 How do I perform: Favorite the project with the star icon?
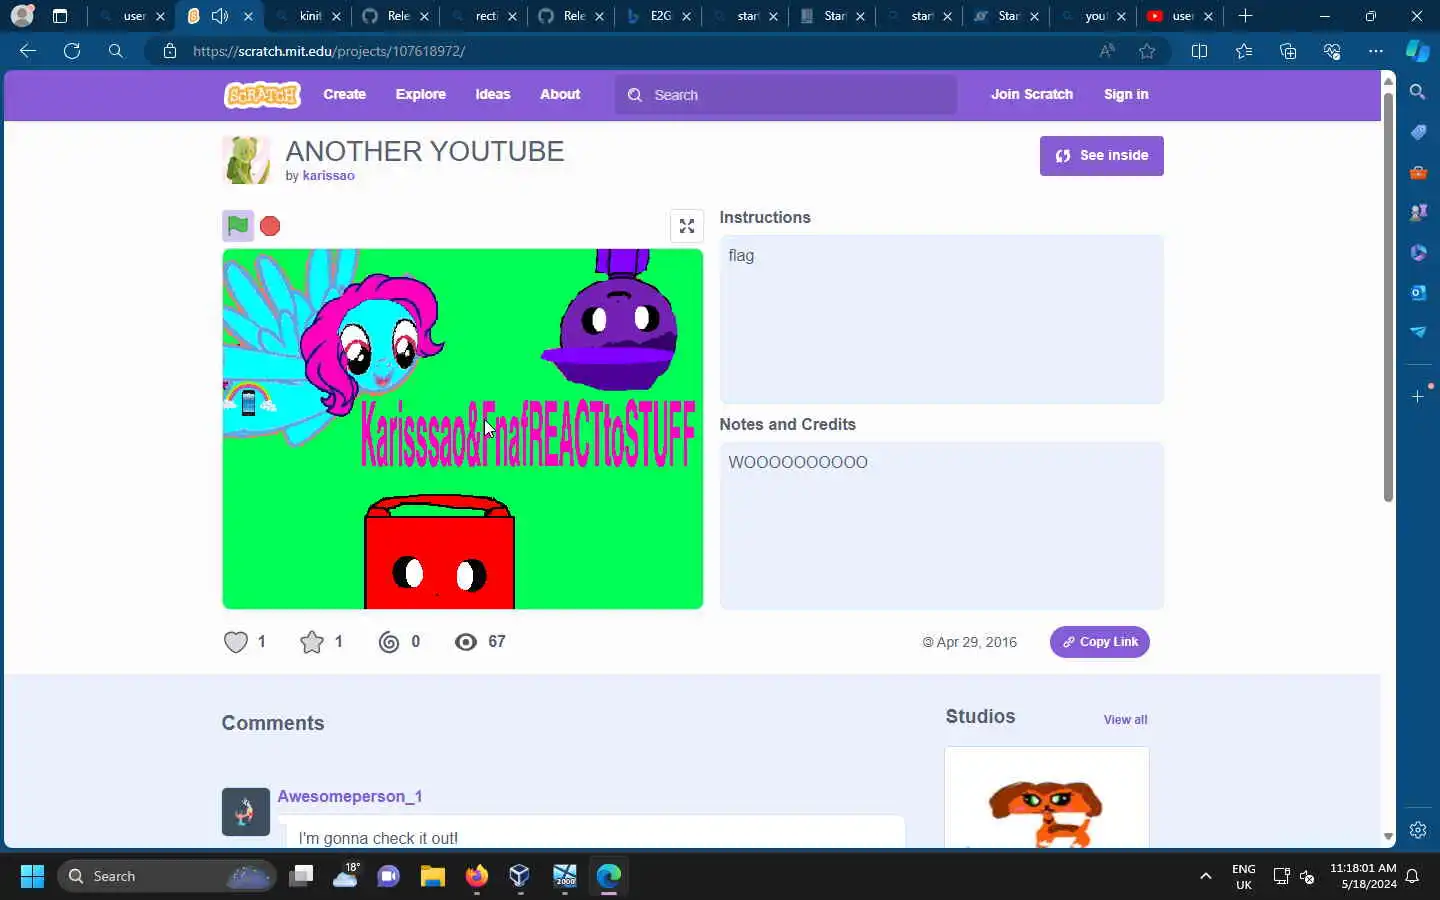click(x=312, y=642)
